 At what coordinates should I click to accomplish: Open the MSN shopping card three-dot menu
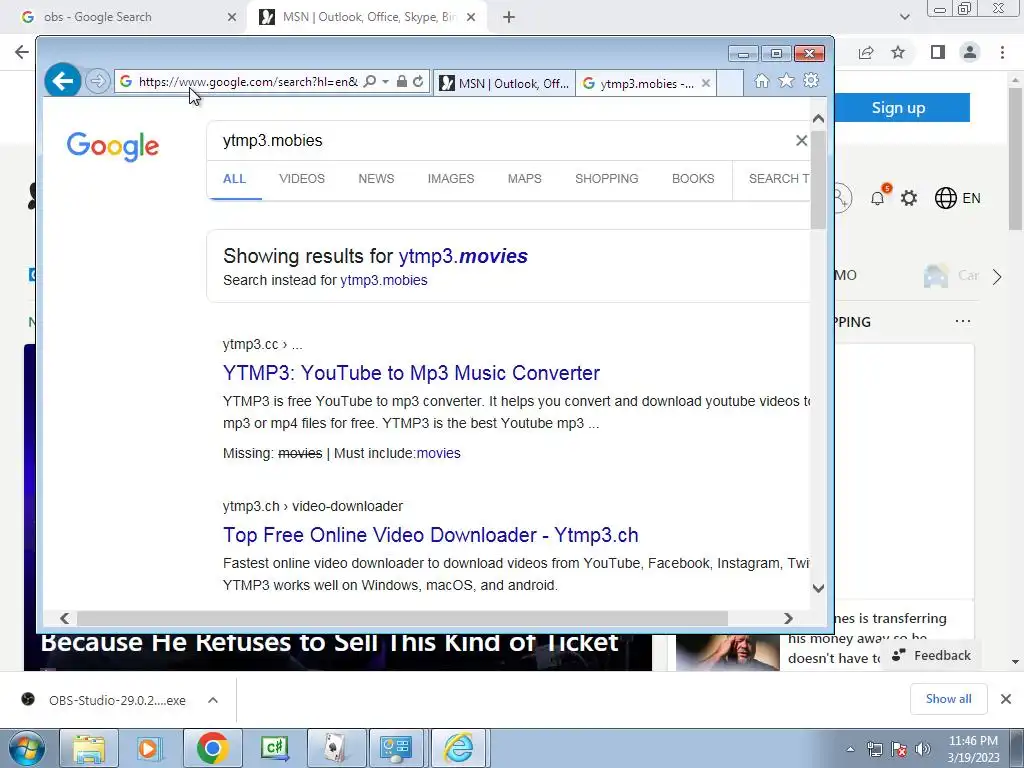(x=963, y=321)
